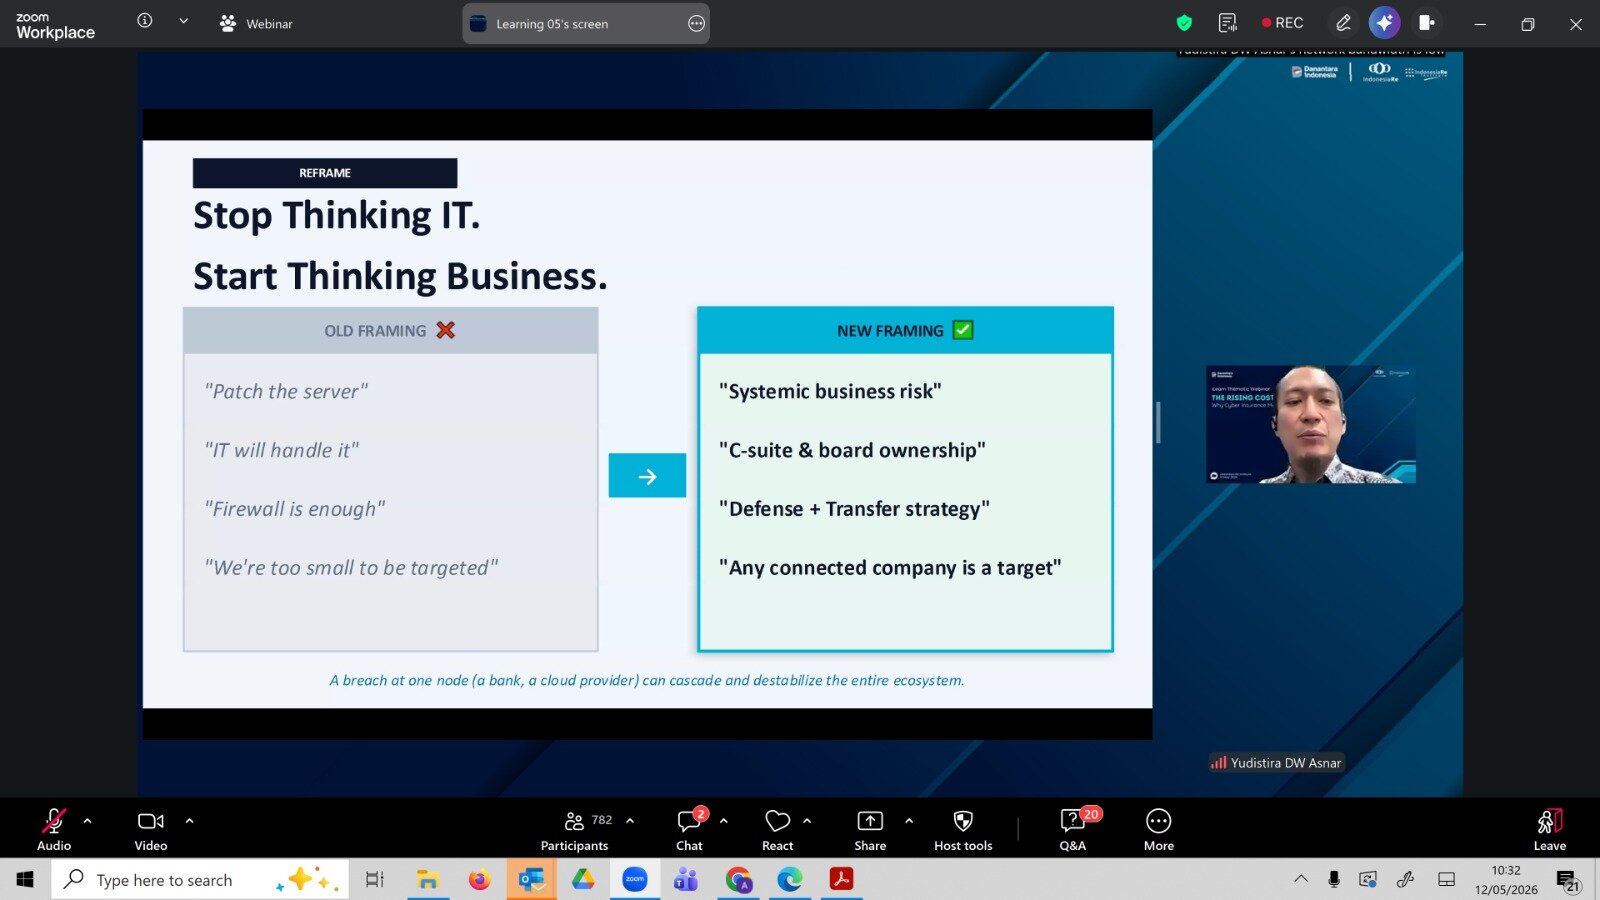The width and height of the screenshot is (1600, 900).
Task: Click the REFRAME label on the slide
Action: pos(325,173)
